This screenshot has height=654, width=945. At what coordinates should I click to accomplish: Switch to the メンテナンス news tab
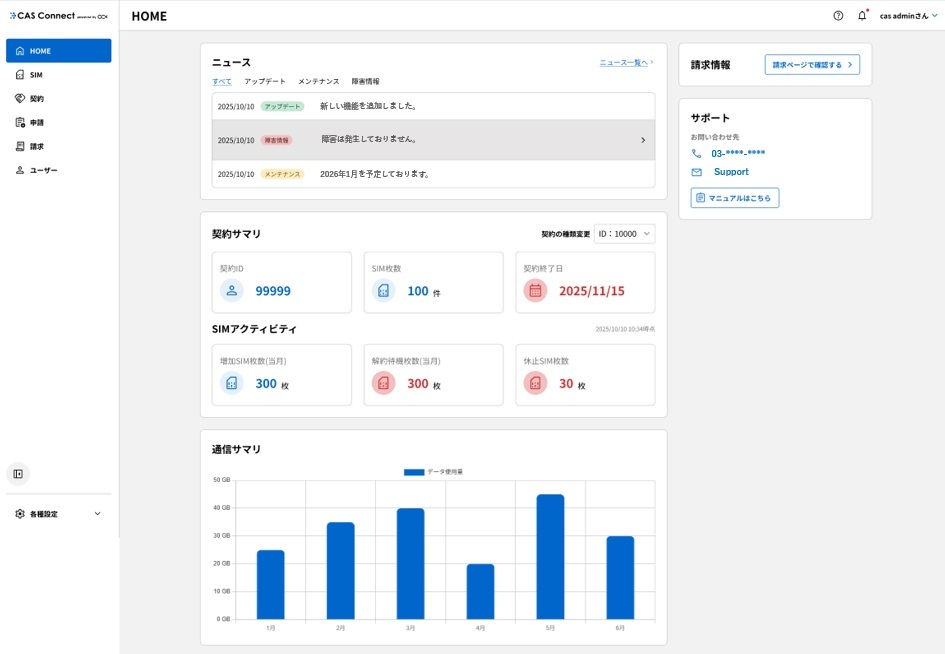[x=318, y=81]
